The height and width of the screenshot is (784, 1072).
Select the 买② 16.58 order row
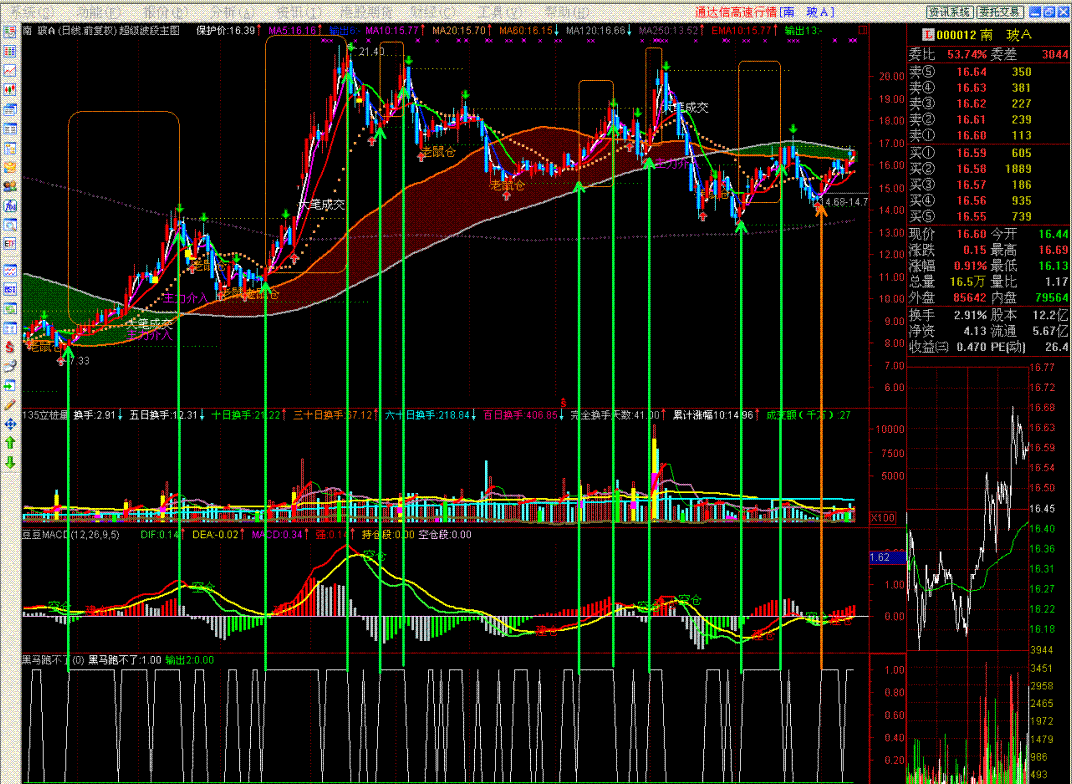click(988, 169)
